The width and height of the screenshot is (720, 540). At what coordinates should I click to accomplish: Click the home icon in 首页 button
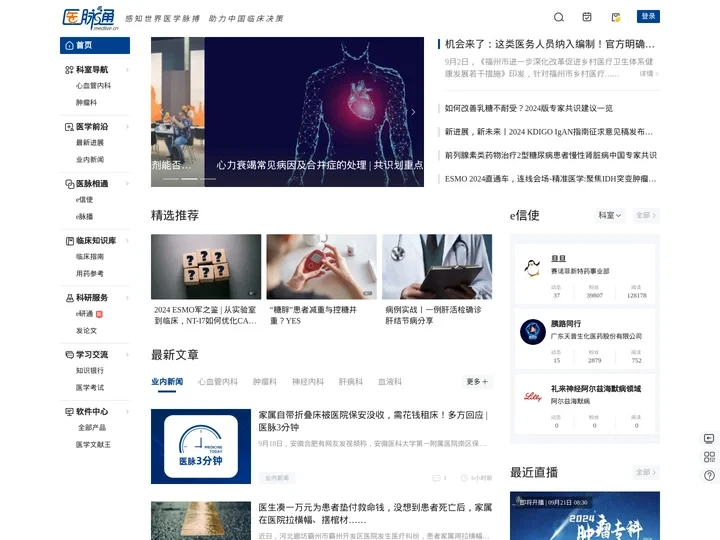point(69,45)
